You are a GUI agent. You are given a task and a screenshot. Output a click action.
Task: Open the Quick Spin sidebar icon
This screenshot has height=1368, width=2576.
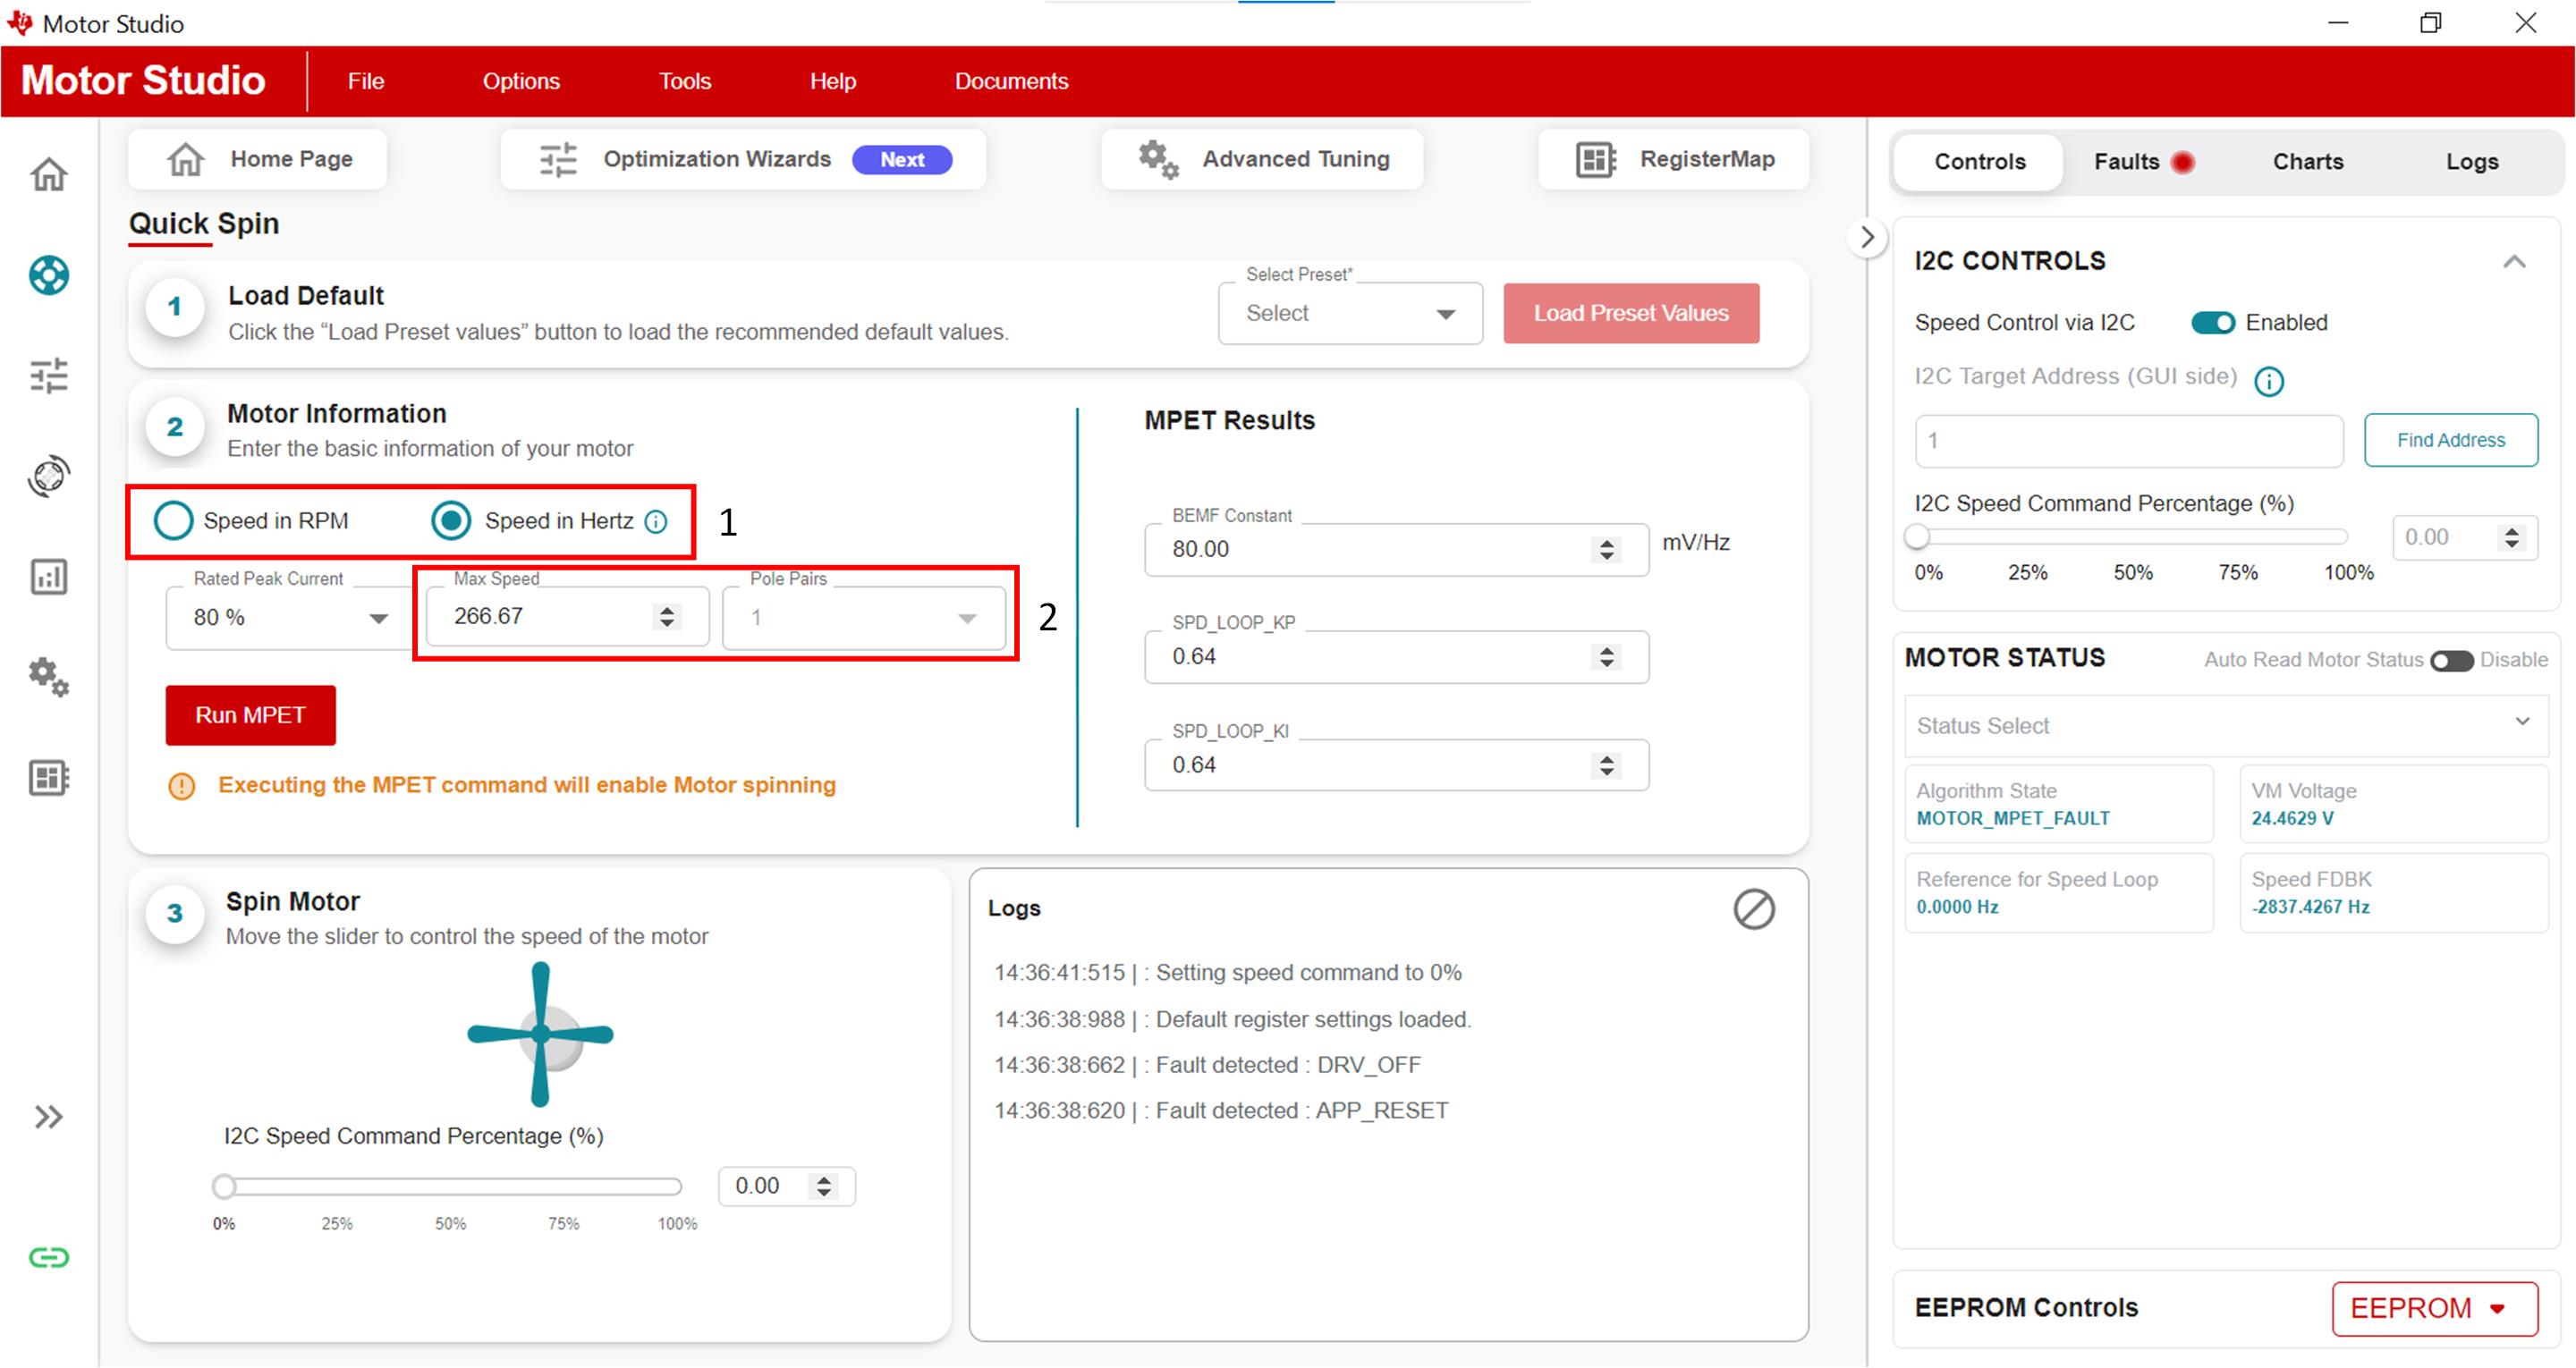pos(48,275)
